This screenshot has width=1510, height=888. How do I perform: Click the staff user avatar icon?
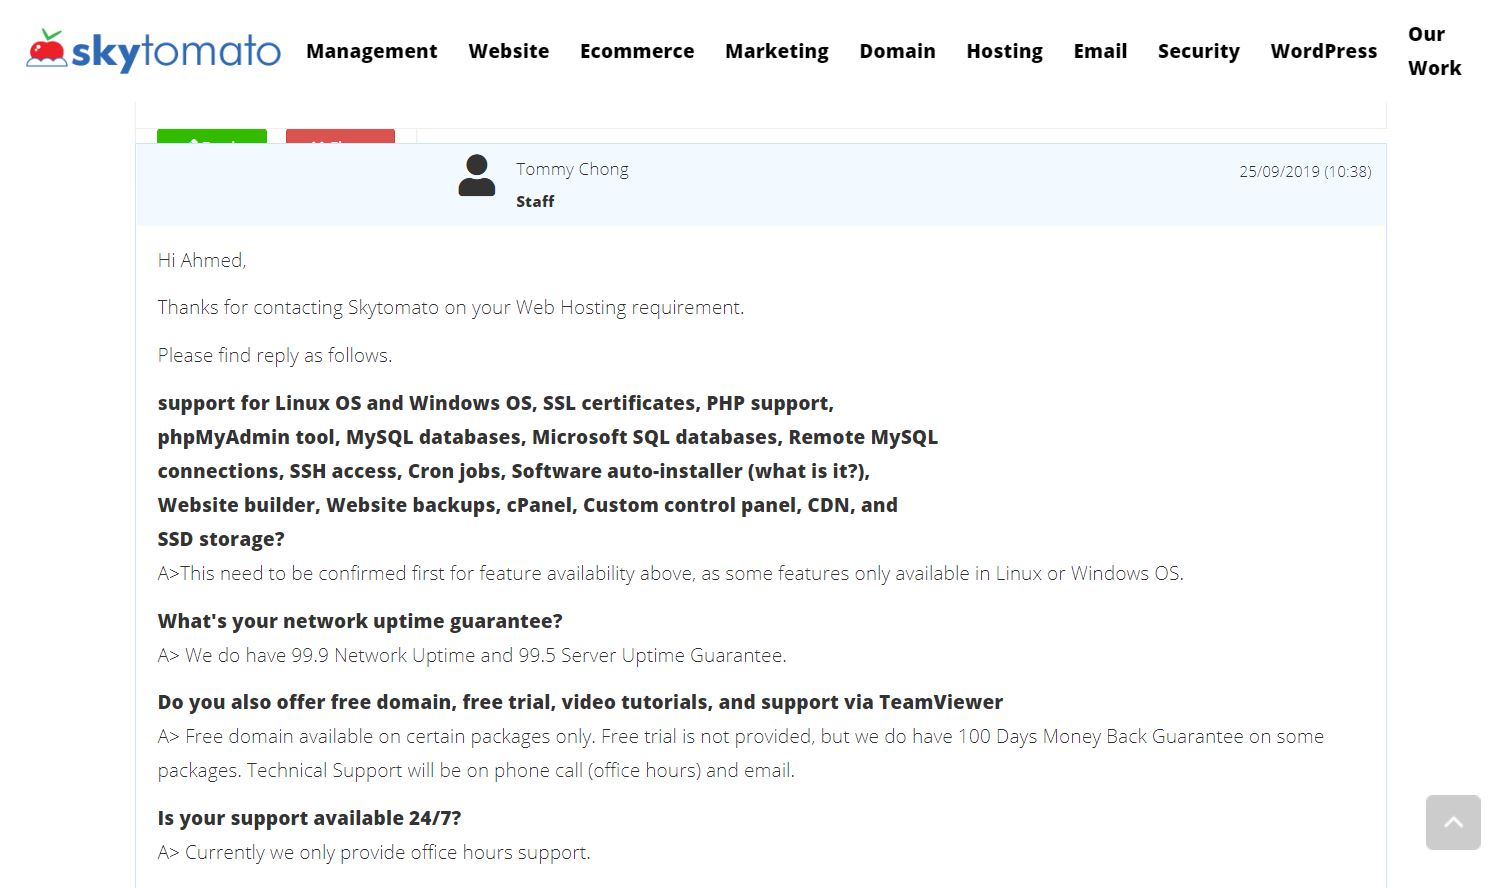click(477, 176)
